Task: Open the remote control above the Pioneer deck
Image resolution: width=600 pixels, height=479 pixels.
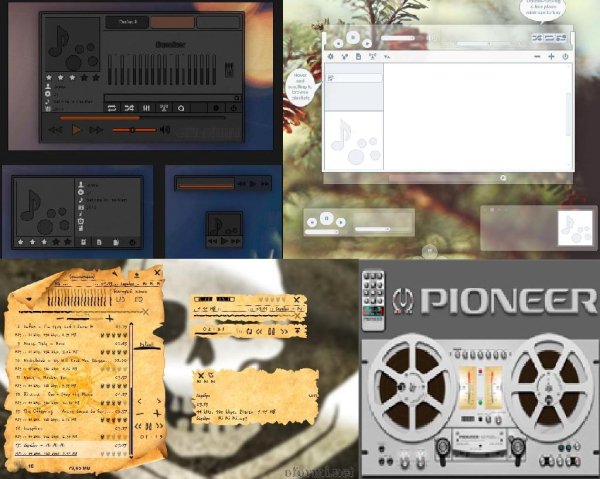Action: click(373, 300)
